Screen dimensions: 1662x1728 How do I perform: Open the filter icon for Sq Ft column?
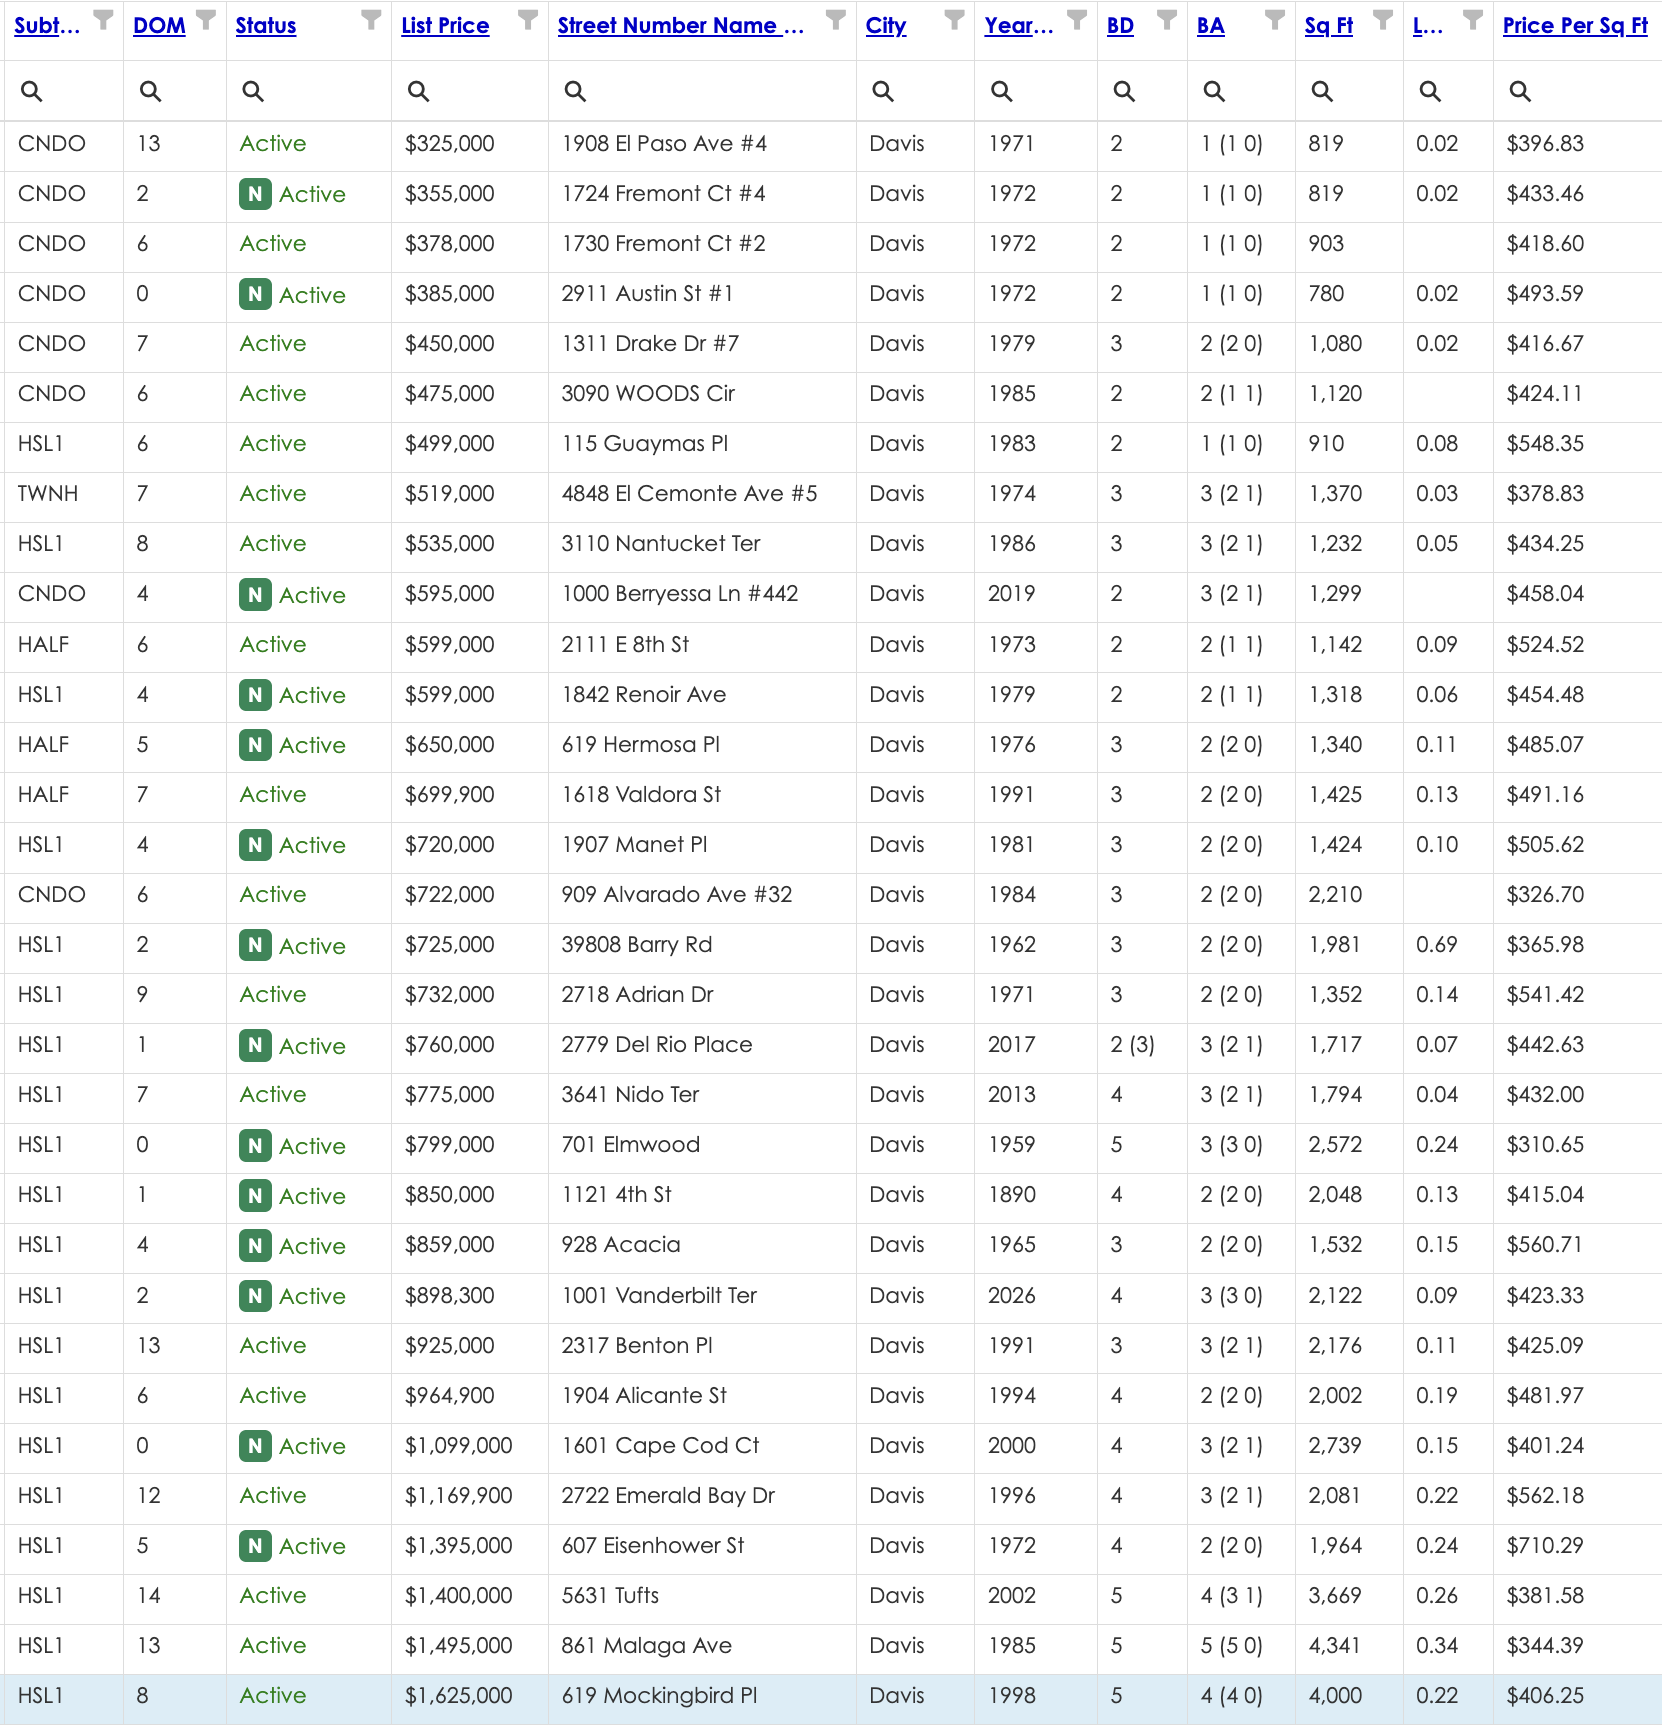tap(1383, 19)
